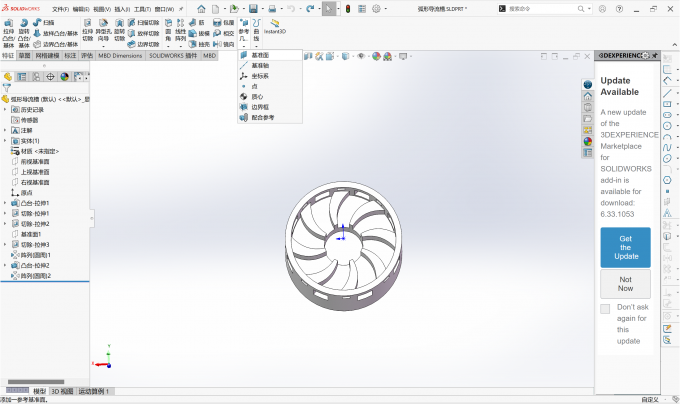Expand the 切除-拉伸3 feature node
680x404 pixels.
[x=5, y=244]
